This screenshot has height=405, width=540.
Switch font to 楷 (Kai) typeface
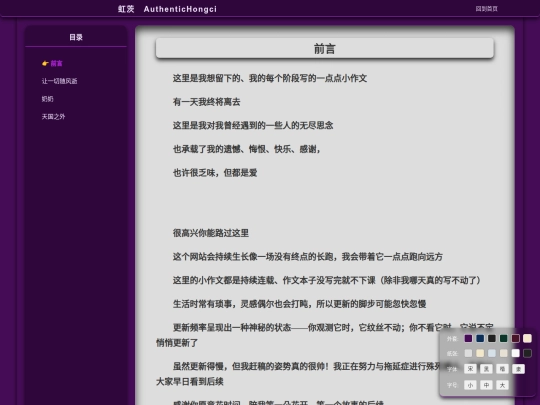pyautogui.click(x=502, y=369)
